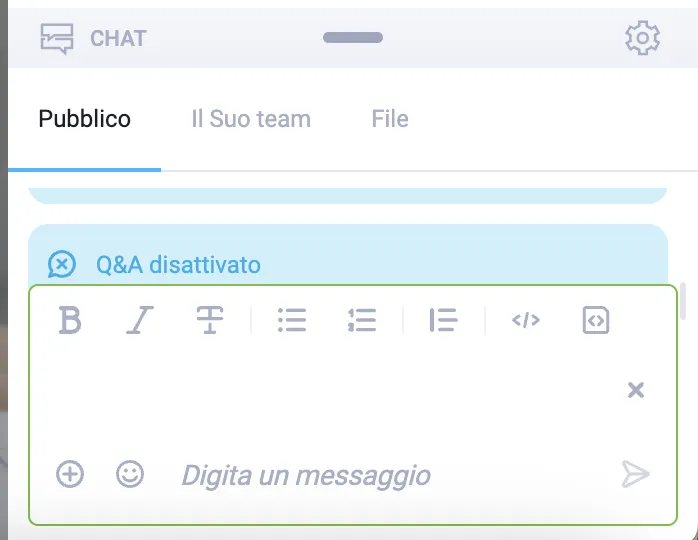This screenshot has width=698, height=540.
Task: Switch to Il Suo team tab
Action: click(251, 119)
